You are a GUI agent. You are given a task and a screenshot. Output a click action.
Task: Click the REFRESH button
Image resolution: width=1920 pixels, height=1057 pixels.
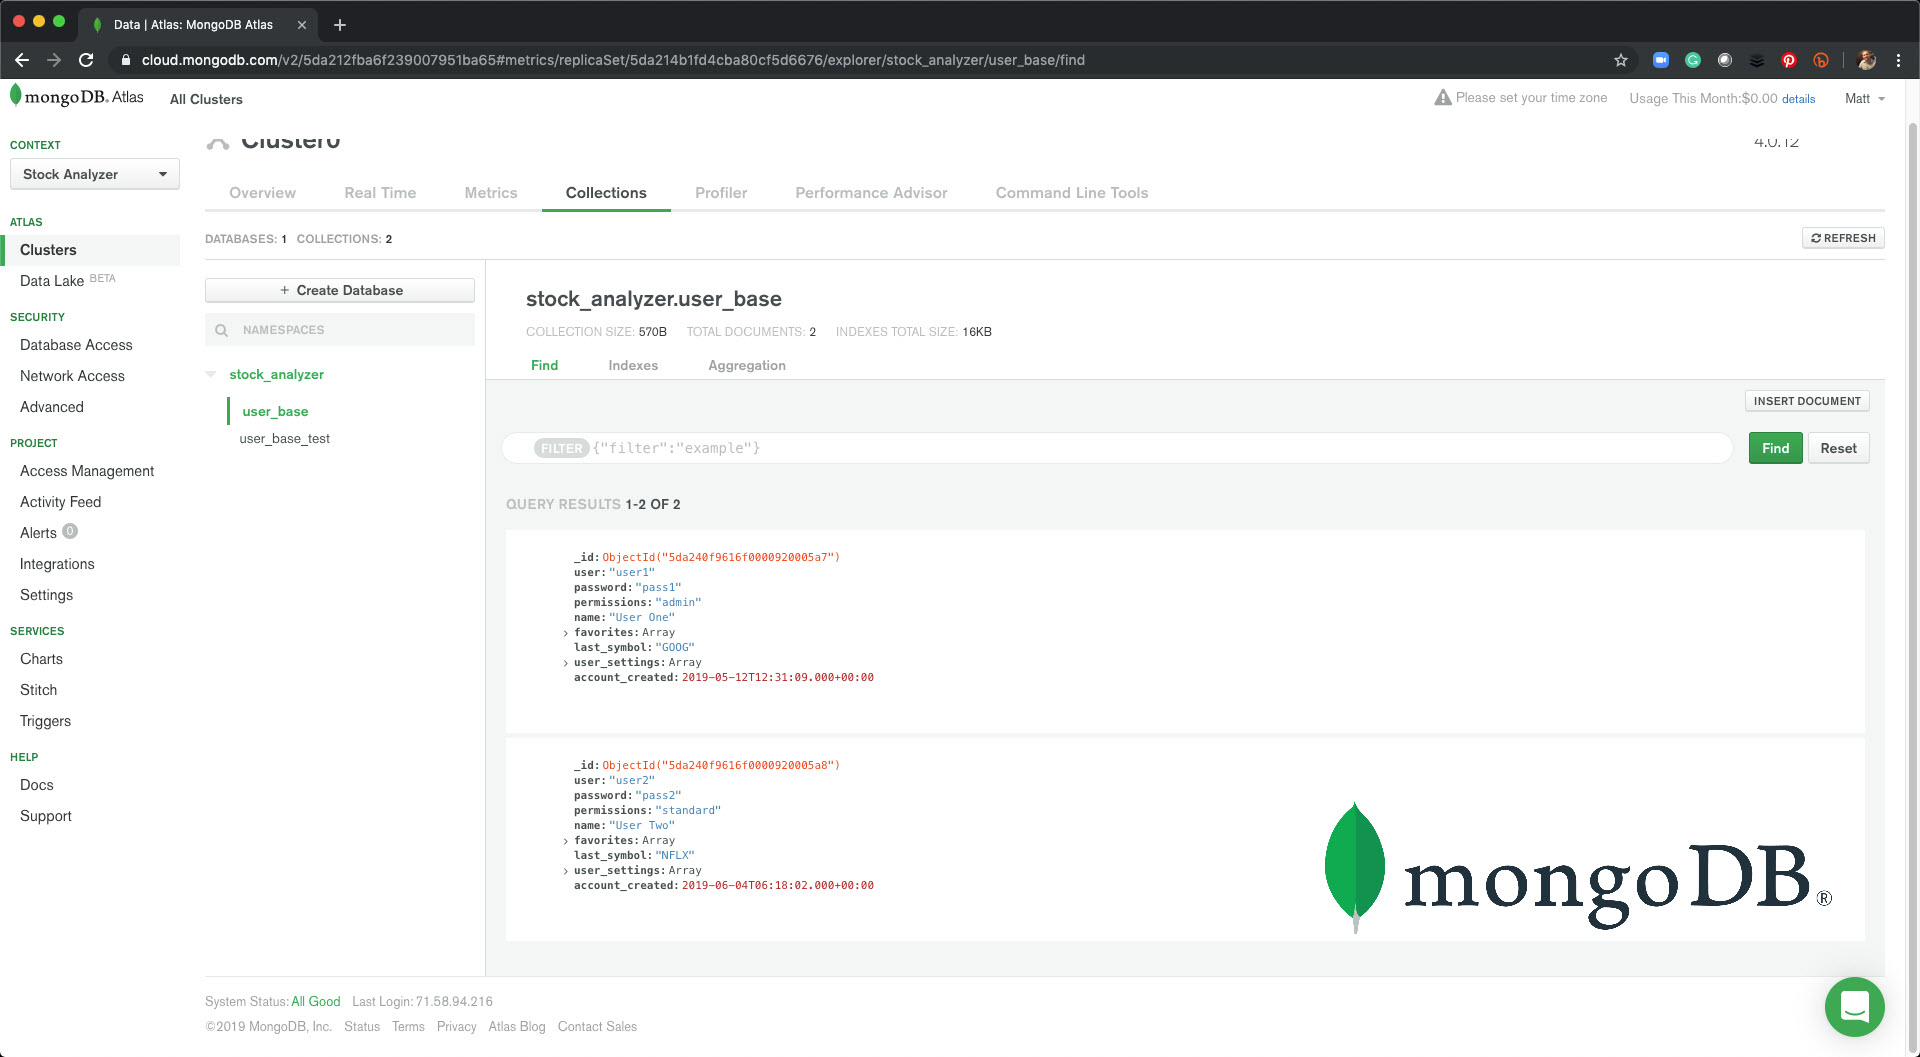coord(1843,238)
